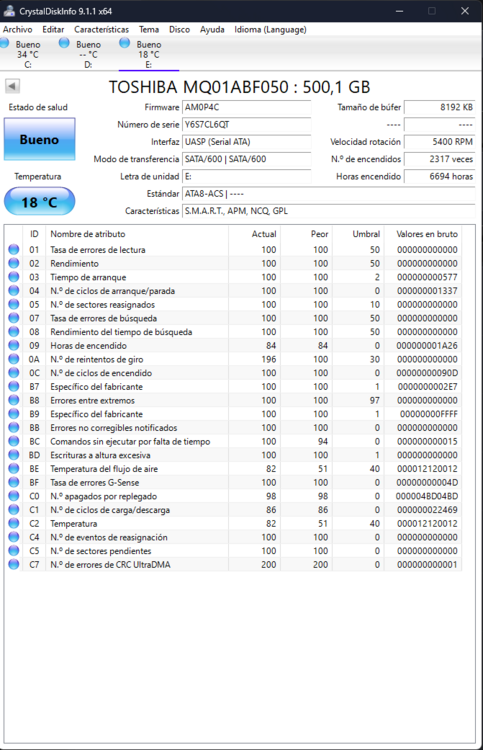Image resolution: width=483 pixels, height=750 pixels.
Task: Click the power-on hours field 6694 horas
Action: click(439, 176)
